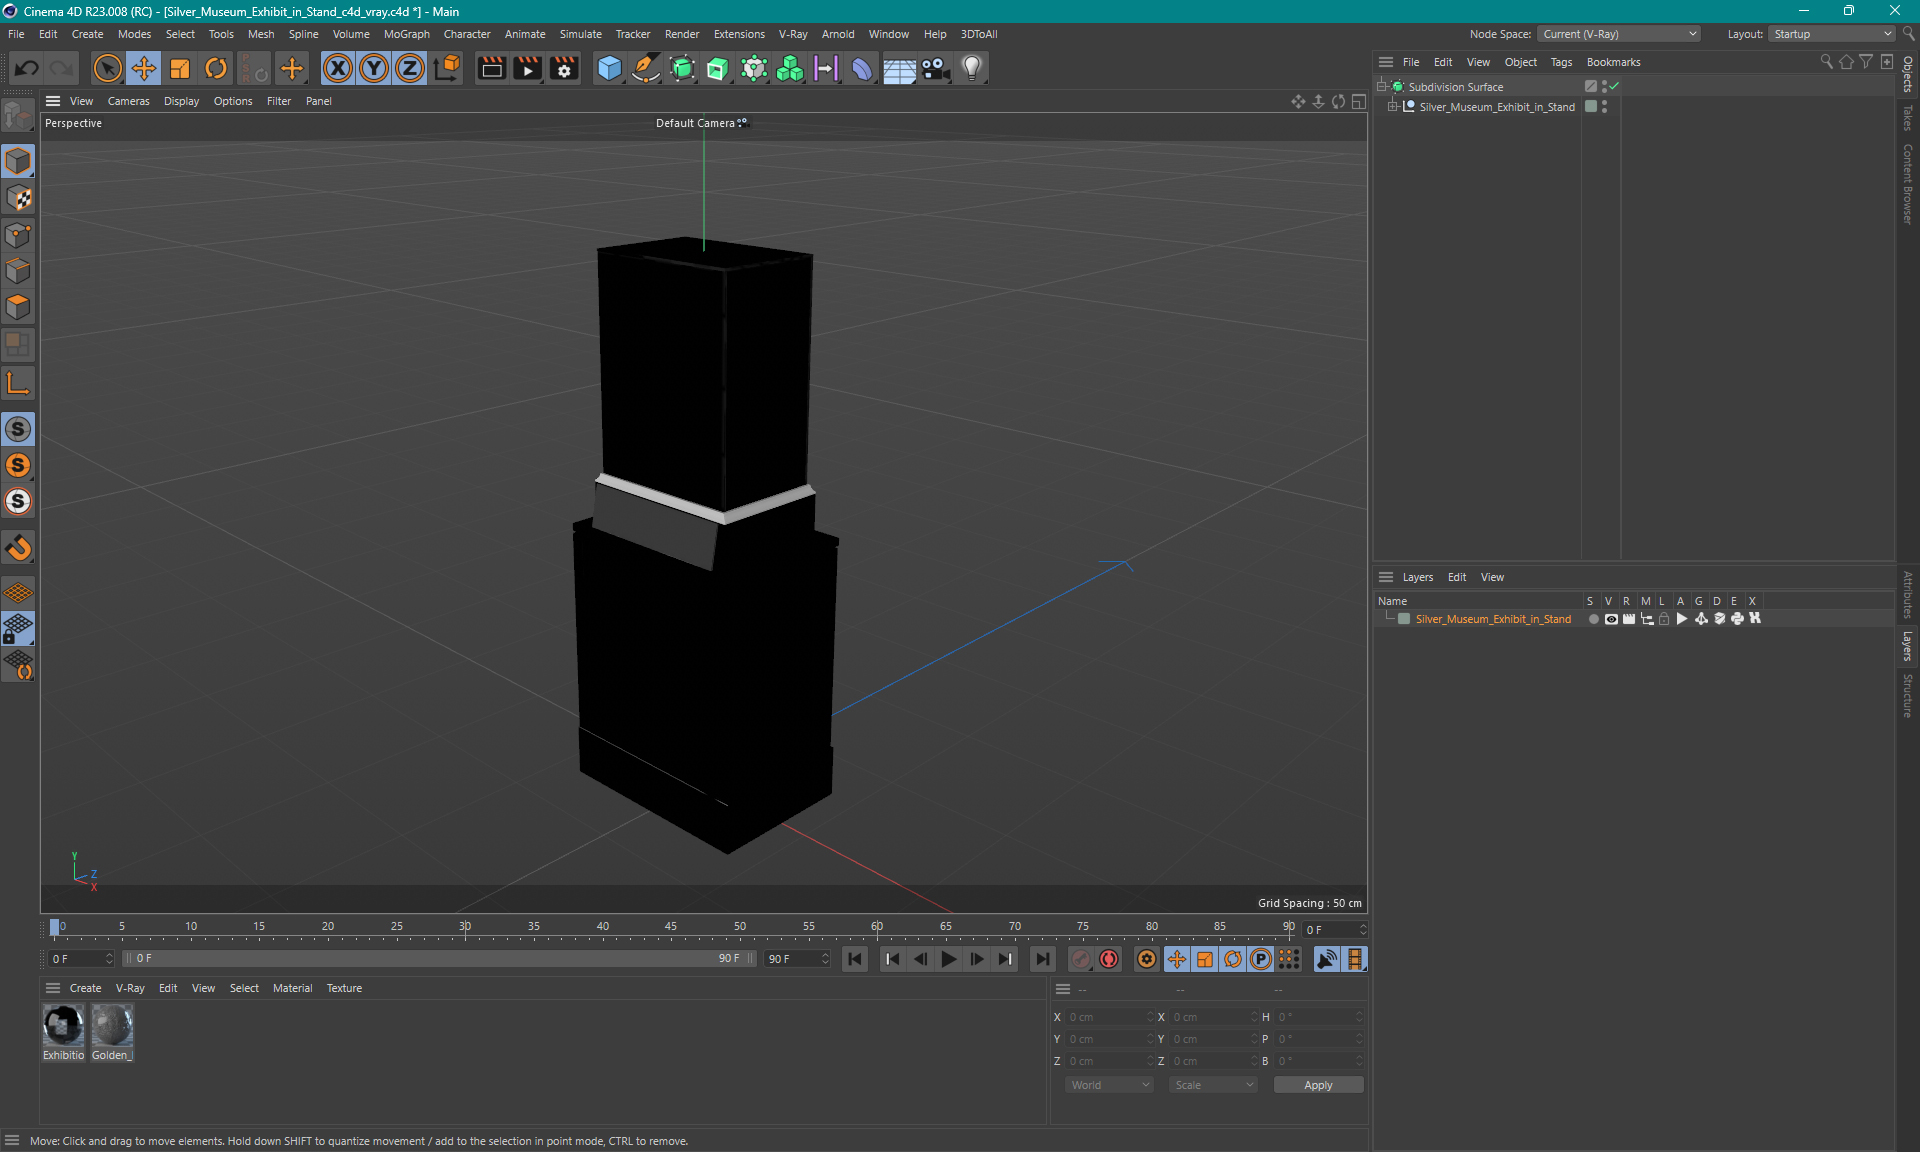The height and width of the screenshot is (1152, 1920).
Task: Switch to Texture mode checker icon
Action: coord(18,198)
